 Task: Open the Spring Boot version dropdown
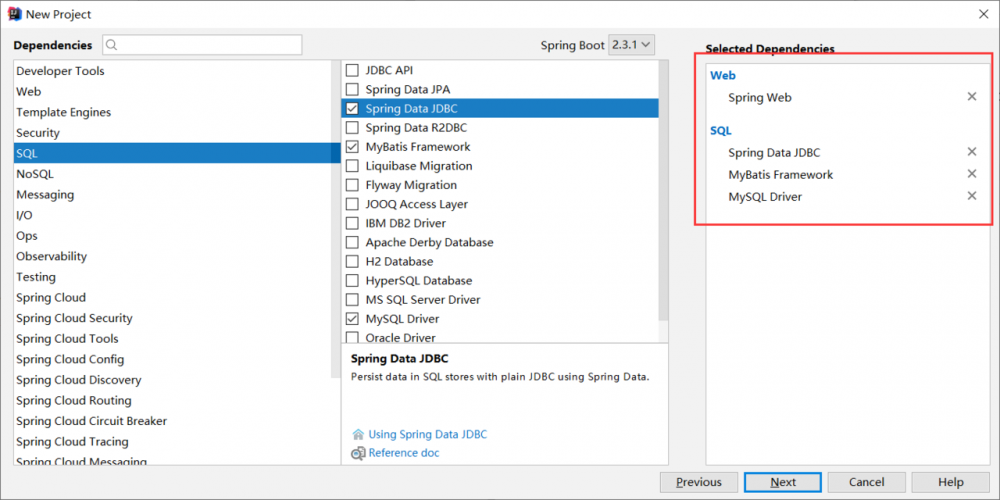coord(631,44)
